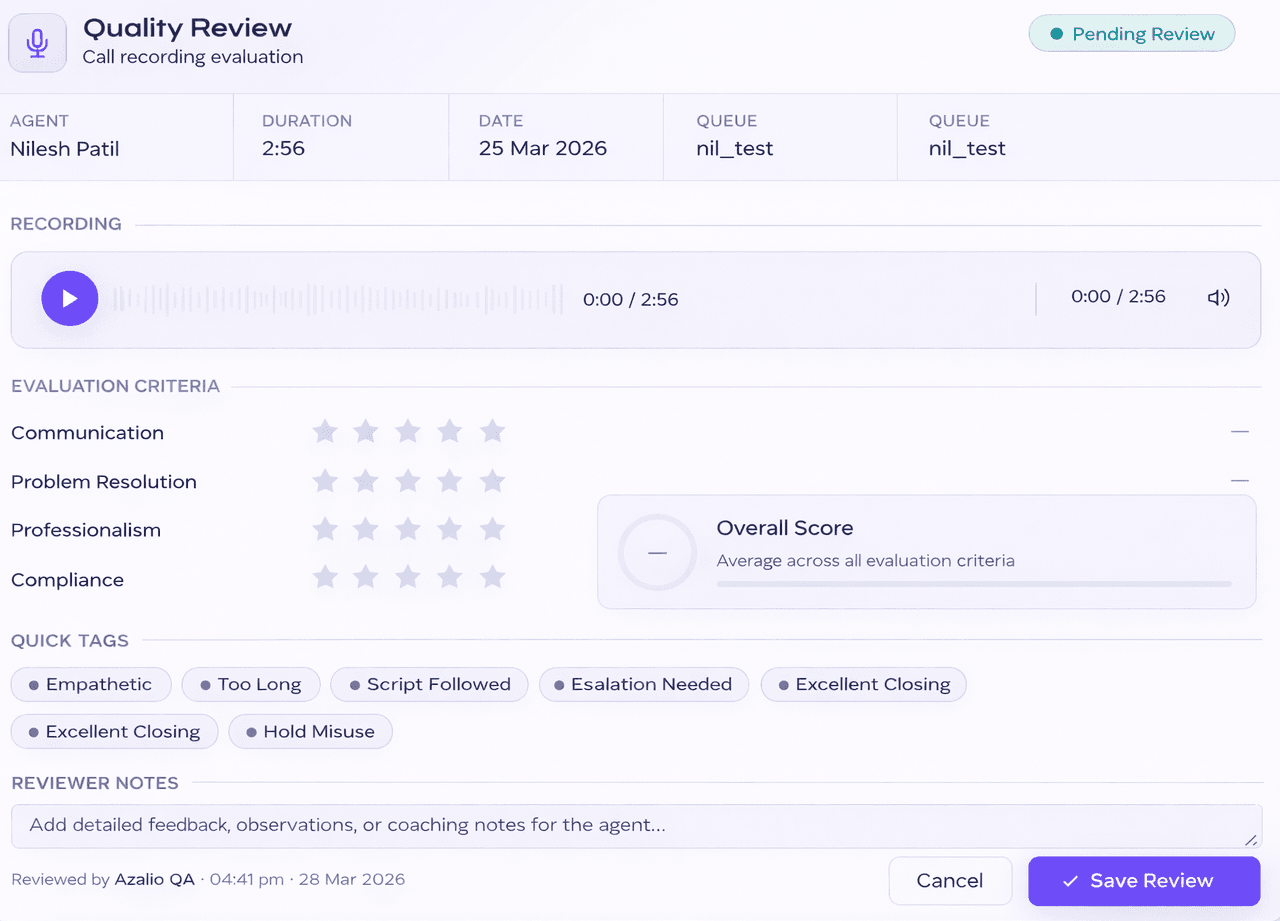The width and height of the screenshot is (1280, 921).
Task: Activate the Esalation Needed tag
Action: point(643,684)
